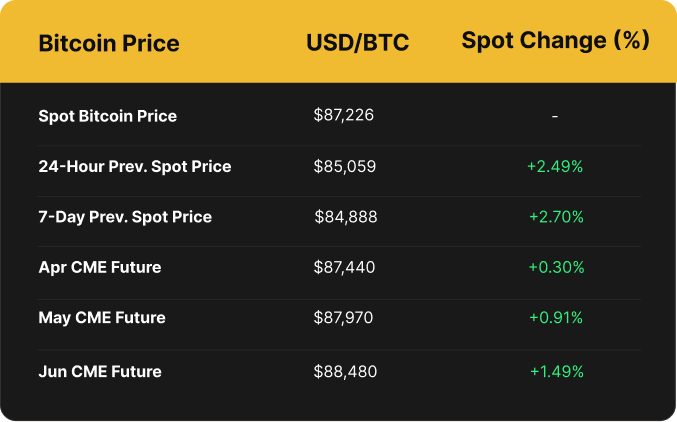Click the $87,440 futures price
The height and width of the screenshot is (422, 677).
click(344, 267)
